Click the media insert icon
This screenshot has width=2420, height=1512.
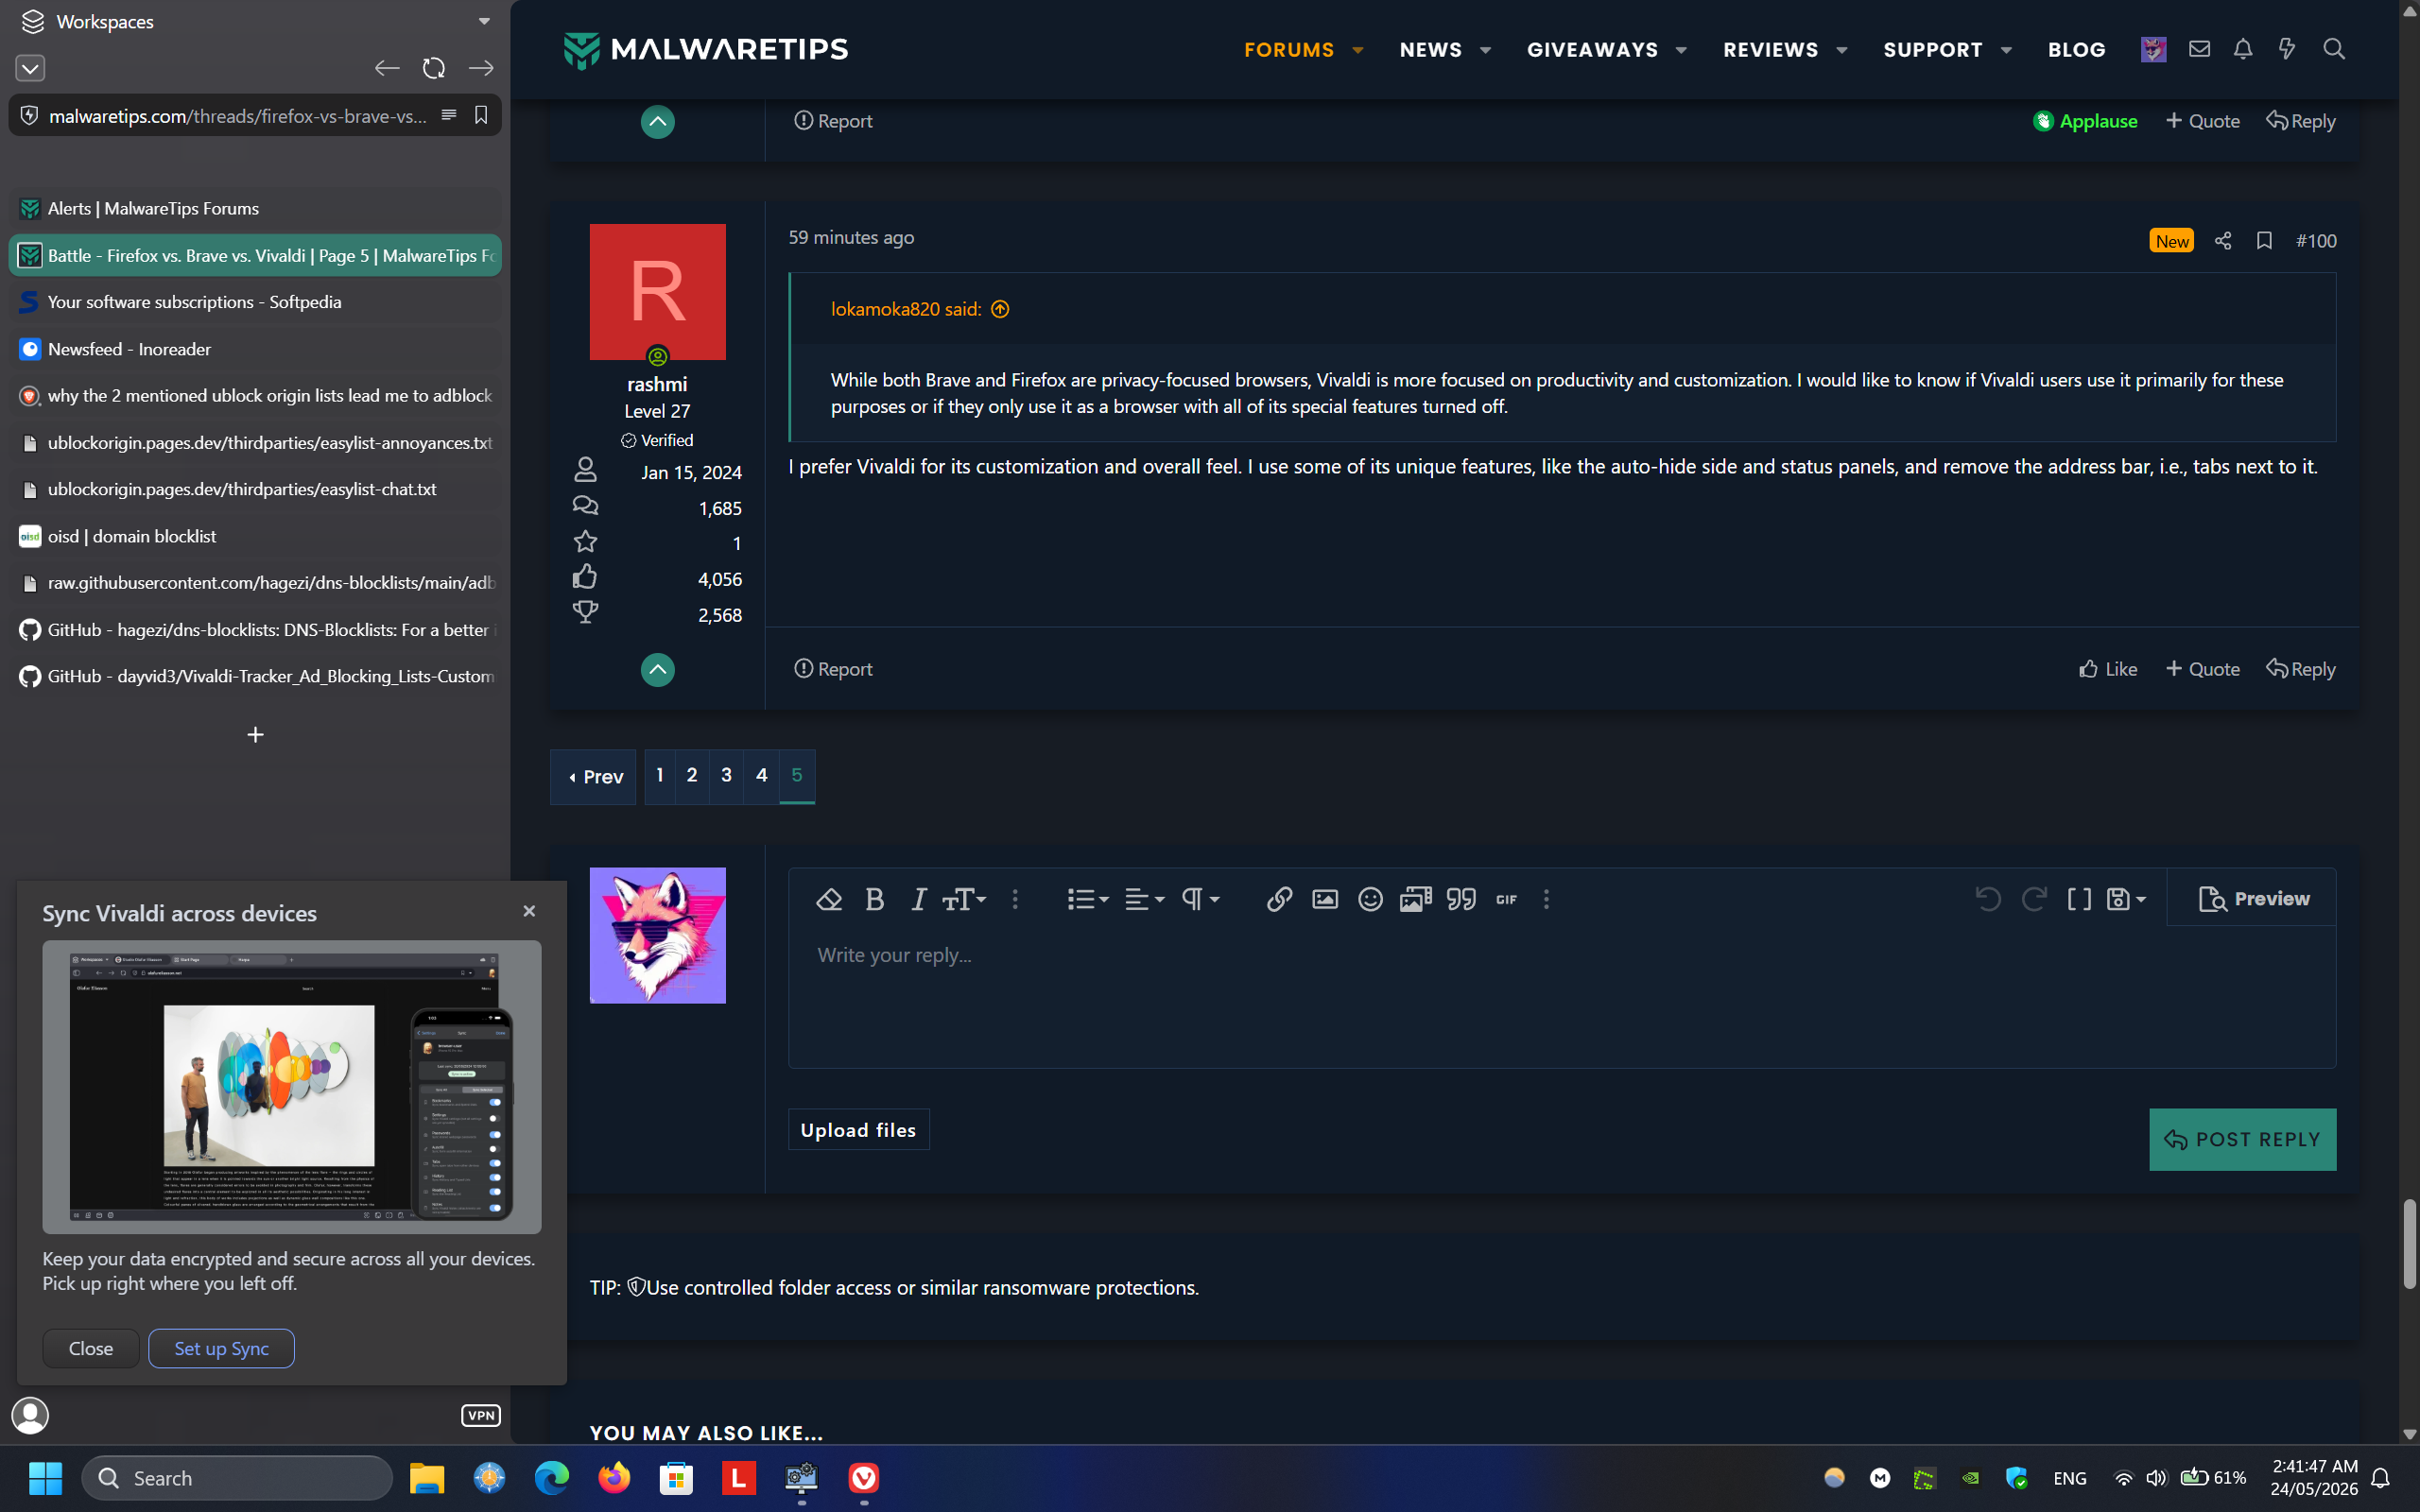[1416, 899]
